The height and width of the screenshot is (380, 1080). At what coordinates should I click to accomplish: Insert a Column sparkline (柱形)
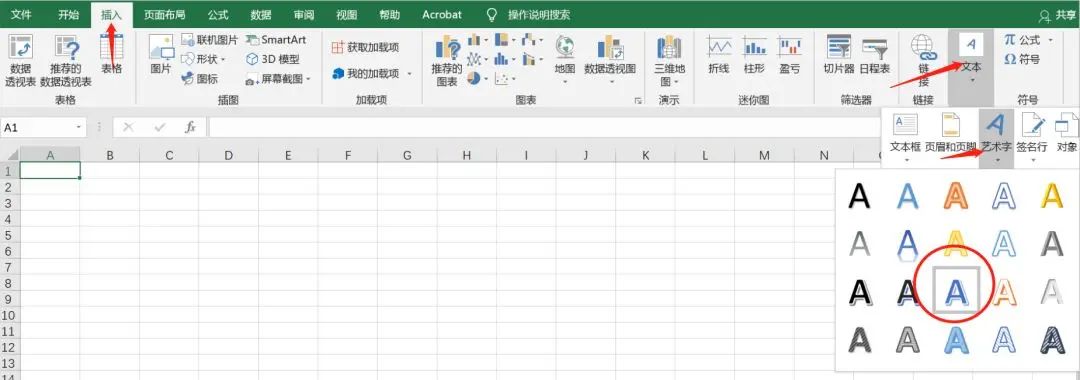pos(754,54)
